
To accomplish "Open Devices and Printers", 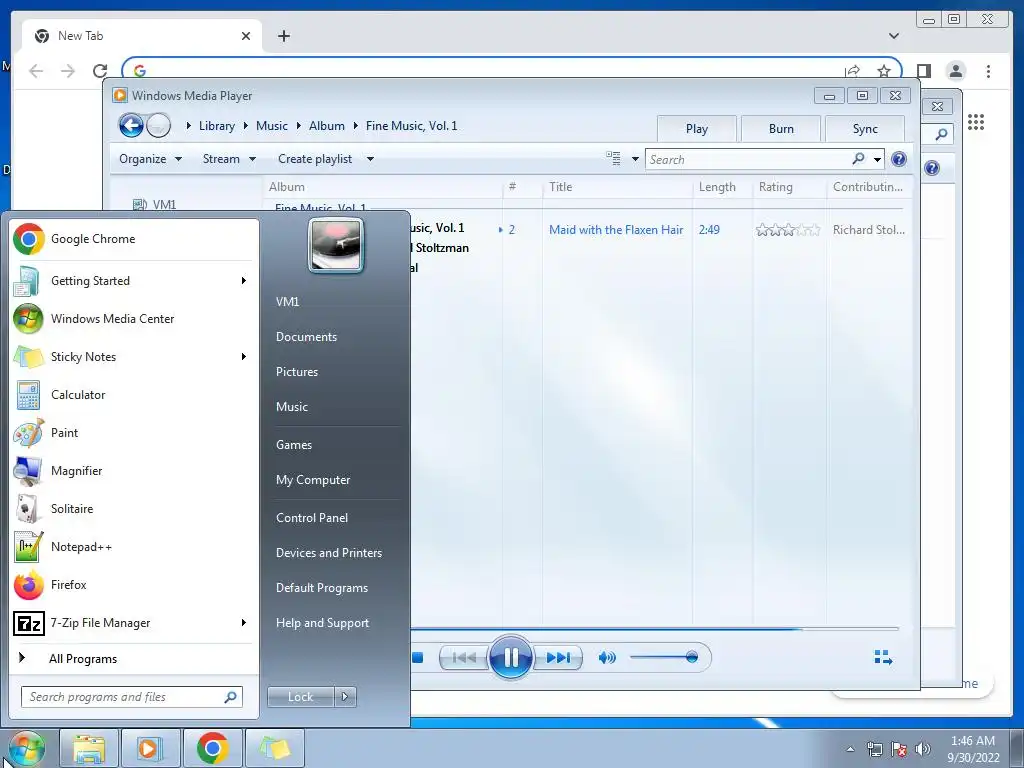I will coord(328,553).
